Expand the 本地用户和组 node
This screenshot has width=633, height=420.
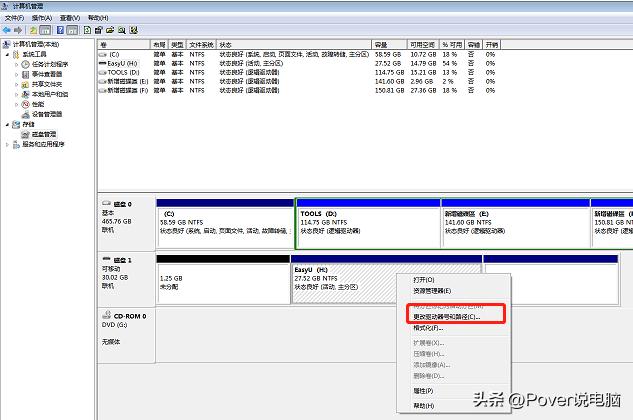pos(16,94)
